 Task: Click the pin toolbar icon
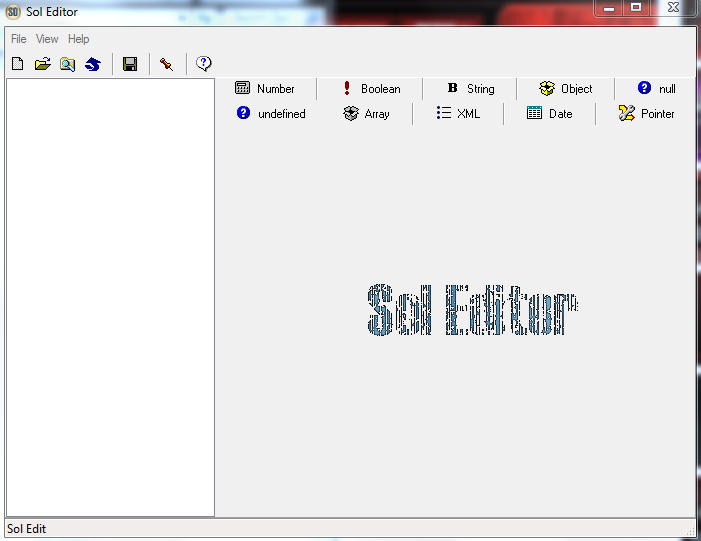coord(167,64)
